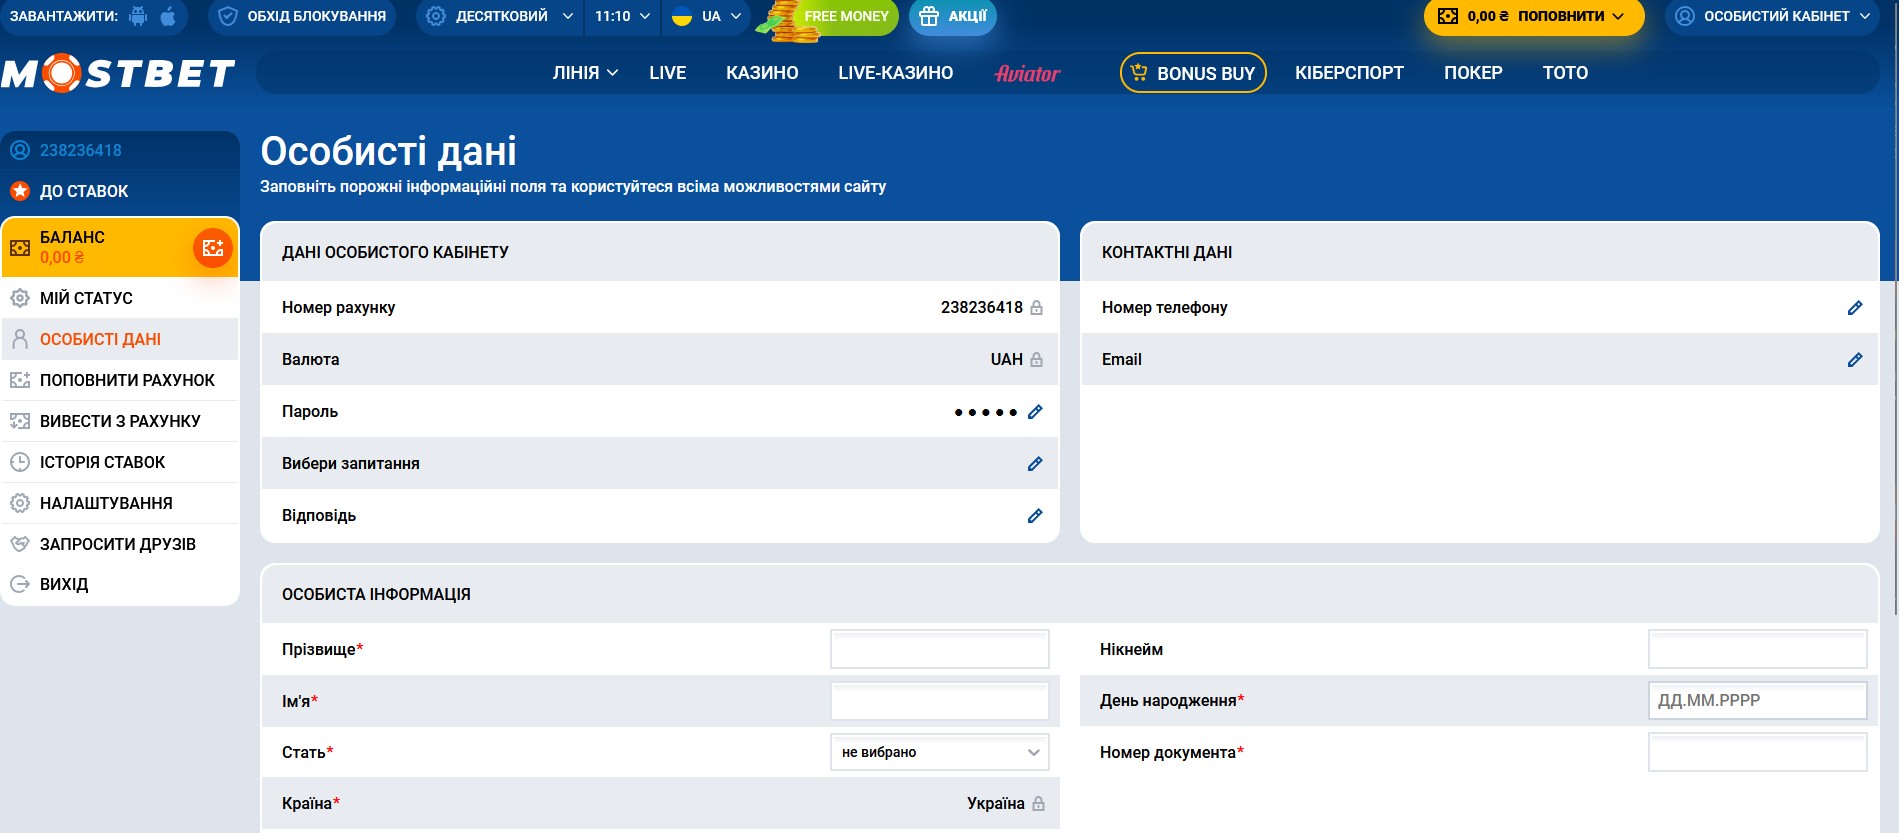Viewport: 1899px width, 833px height.
Task: Click the Номер документа input field
Action: pyautogui.click(x=1757, y=752)
